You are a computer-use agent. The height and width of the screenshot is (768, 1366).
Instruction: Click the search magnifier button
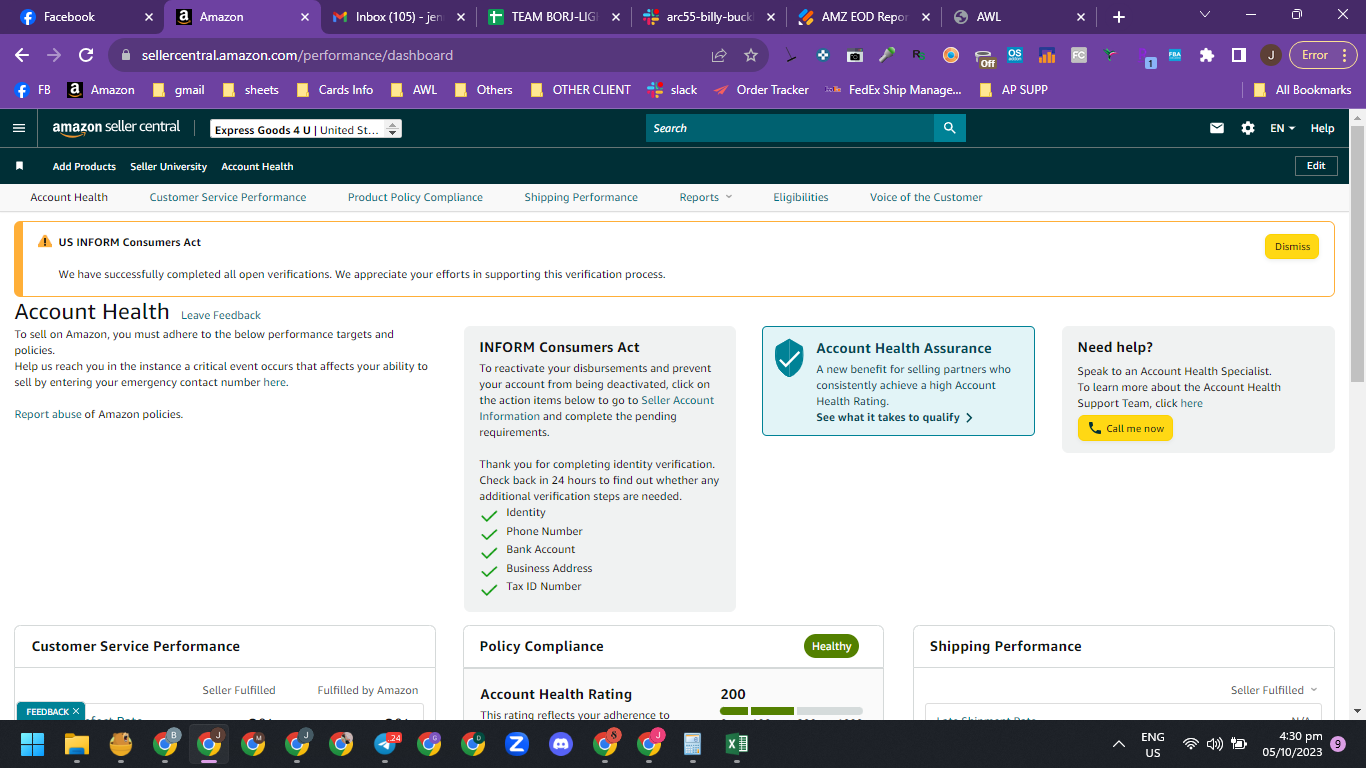[949, 128]
